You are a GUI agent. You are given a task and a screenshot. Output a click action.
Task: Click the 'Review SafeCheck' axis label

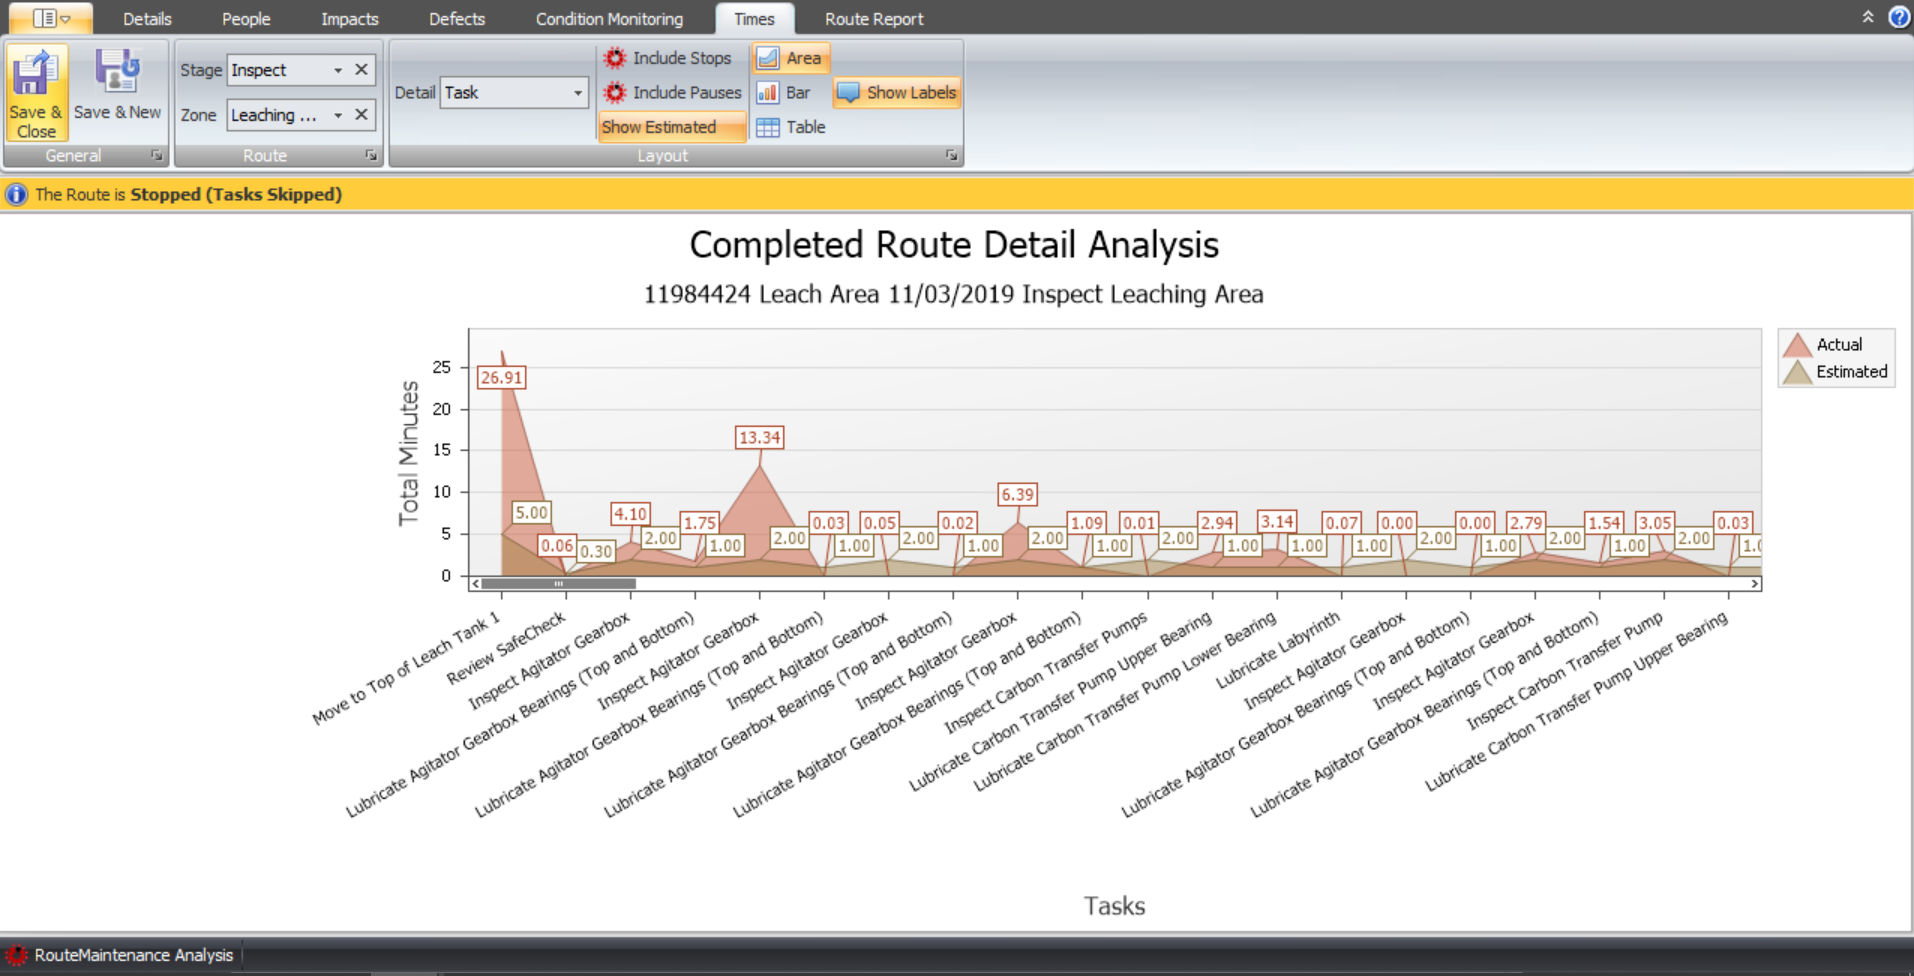pyautogui.click(x=506, y=649)
